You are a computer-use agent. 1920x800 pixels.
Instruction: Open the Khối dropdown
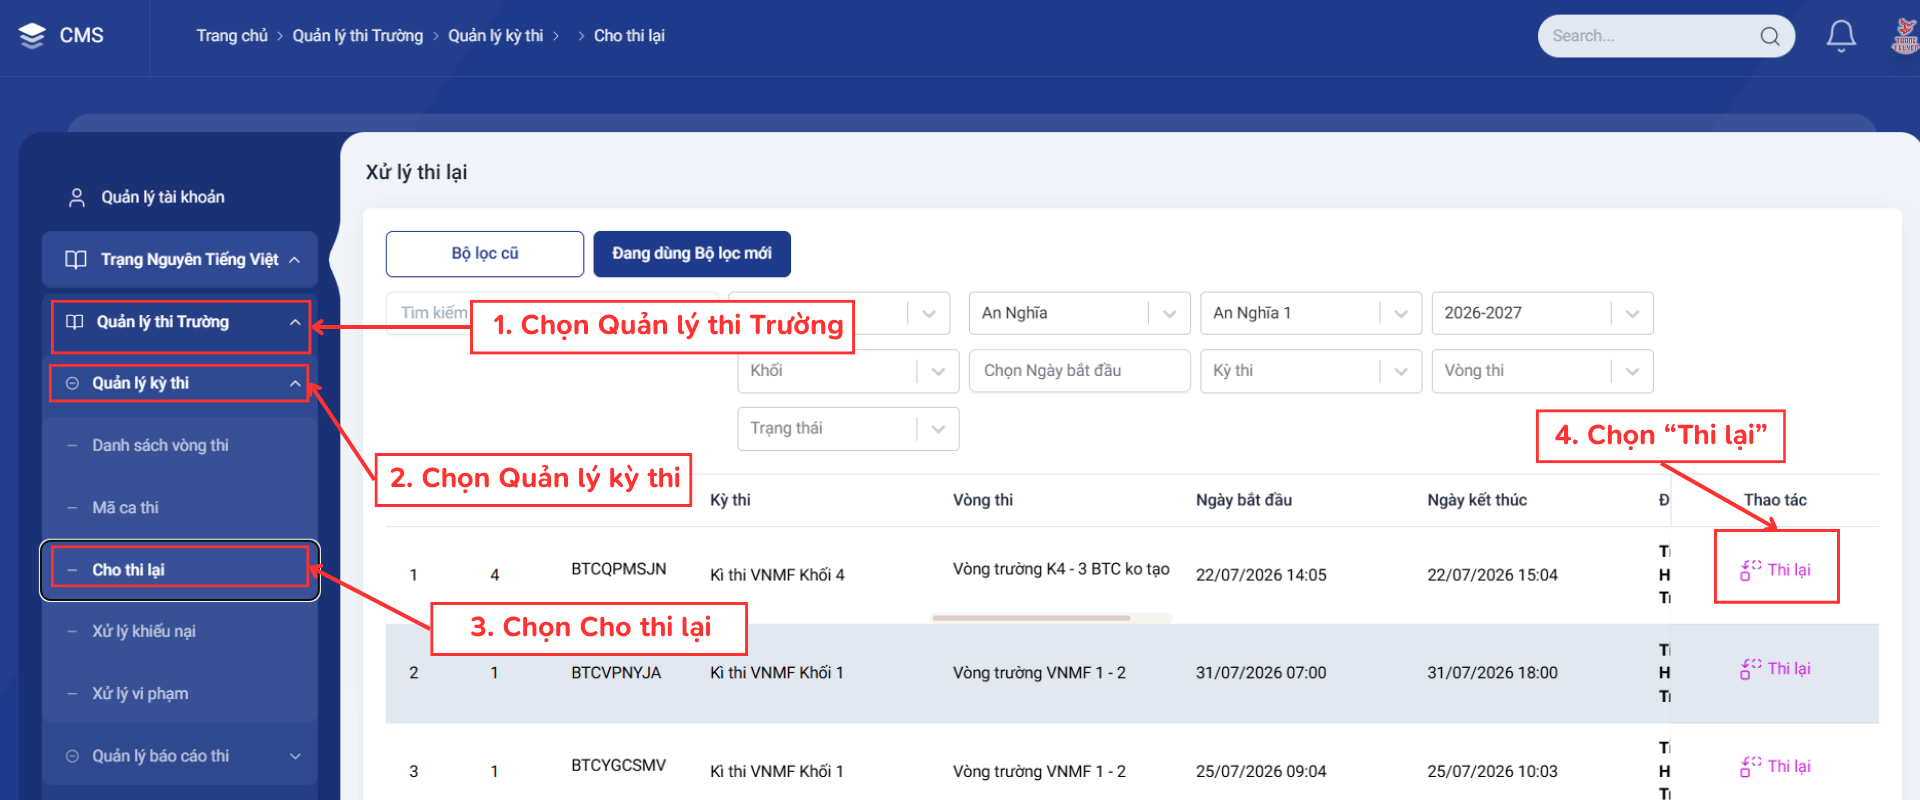click(848, 371)
